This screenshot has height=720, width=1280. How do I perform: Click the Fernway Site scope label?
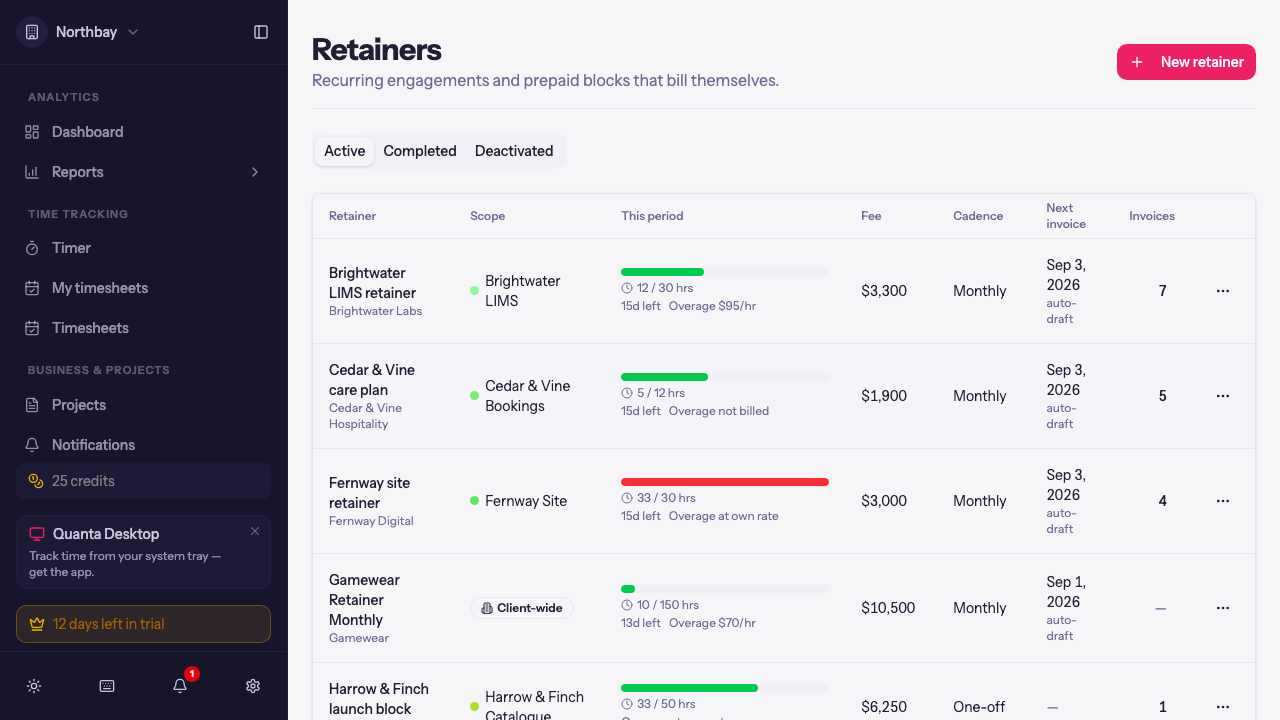(x=526, y=501)
